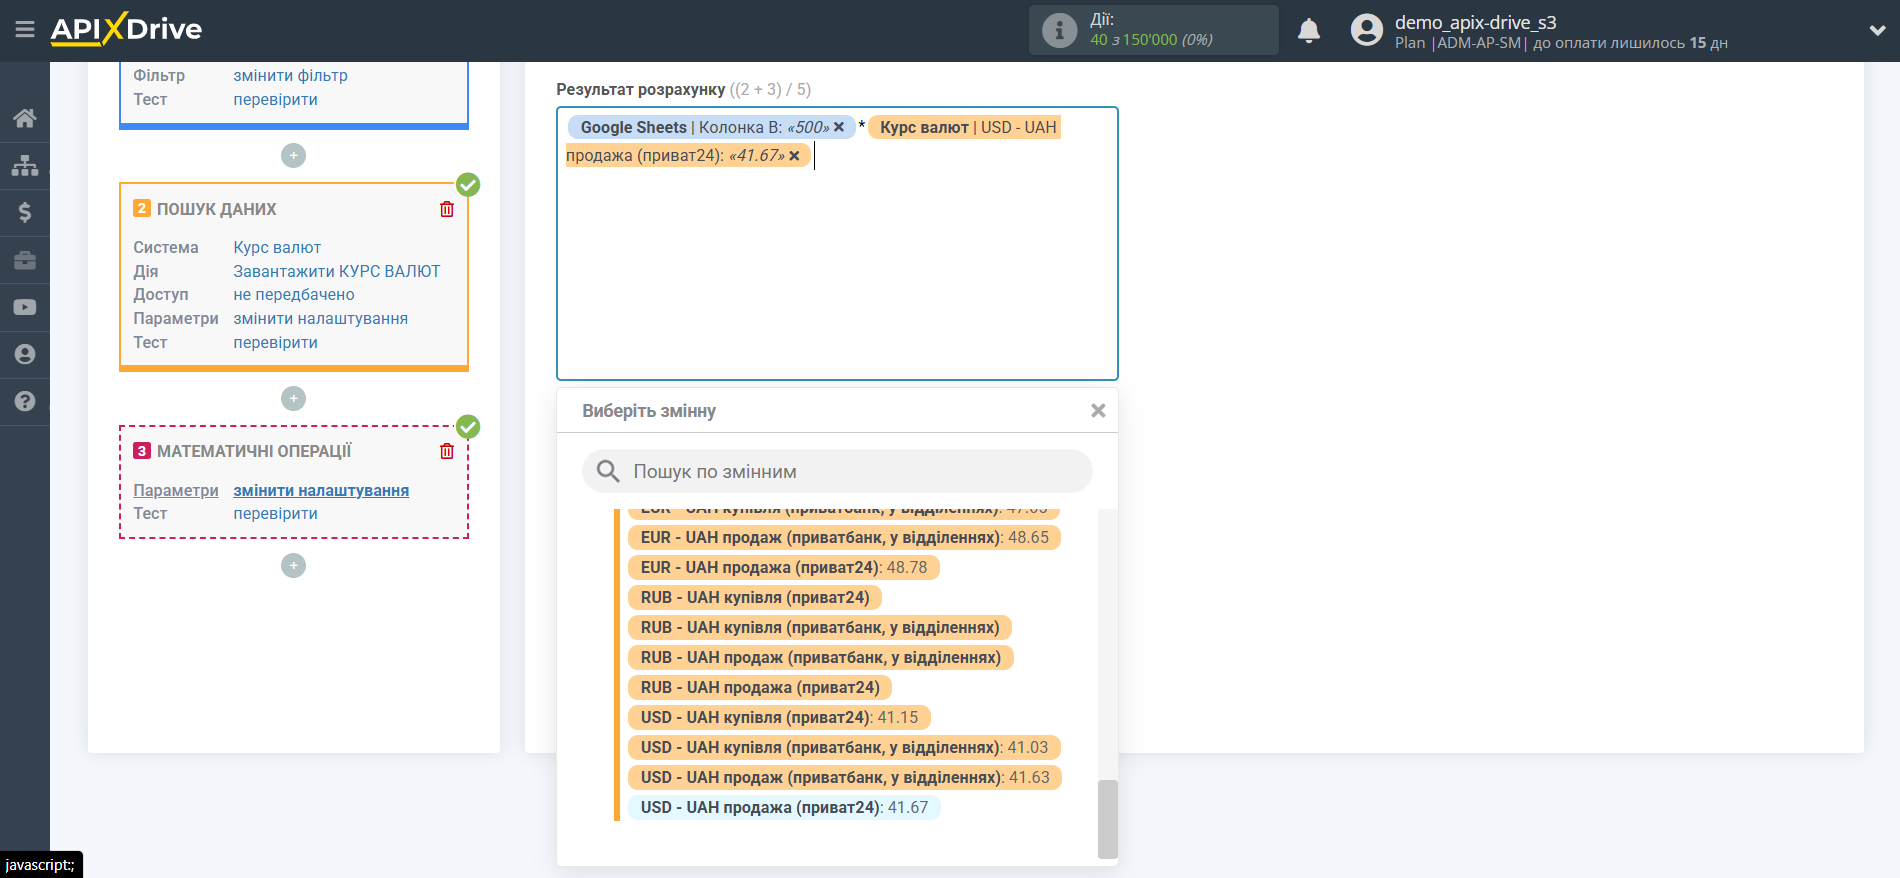Click the Параметри label in Математичні операції

176,490
